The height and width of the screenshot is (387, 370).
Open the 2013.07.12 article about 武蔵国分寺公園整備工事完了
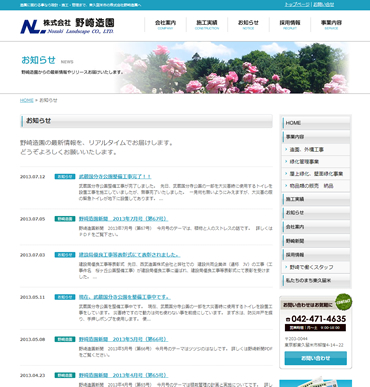point(115,176)
